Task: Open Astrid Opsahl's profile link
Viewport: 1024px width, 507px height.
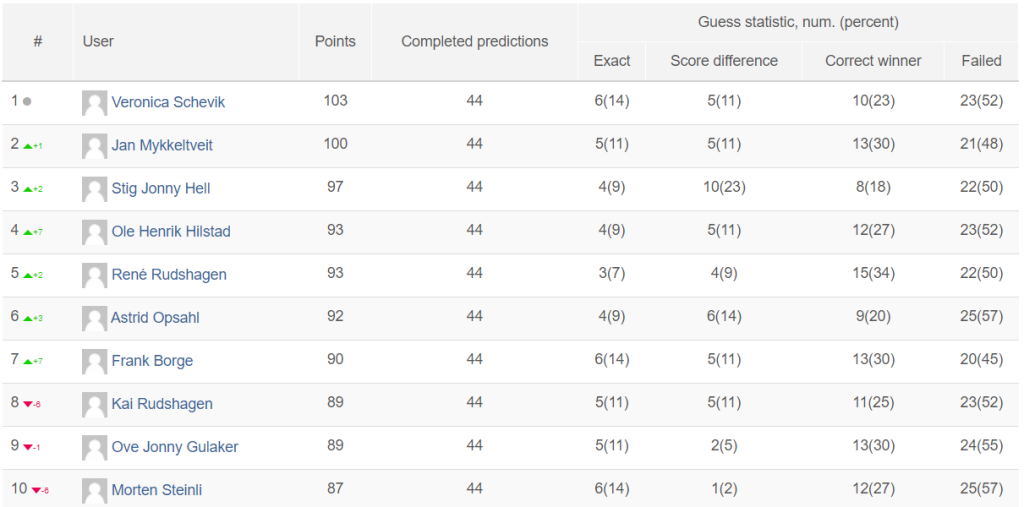Action: (x=155, y=318)
